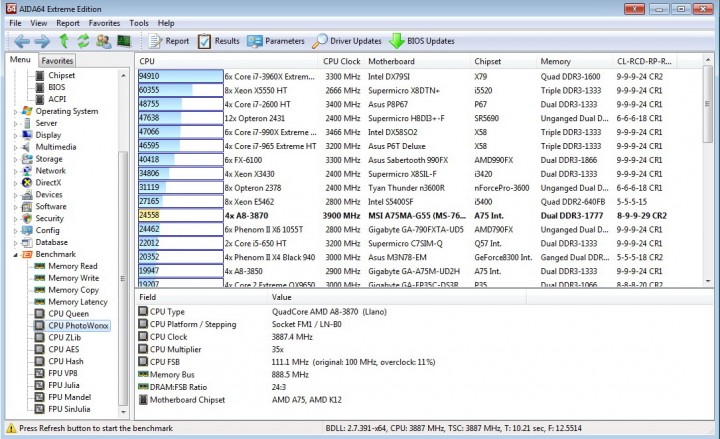Open the View menu
720x439 pixels.
[39, 23]
